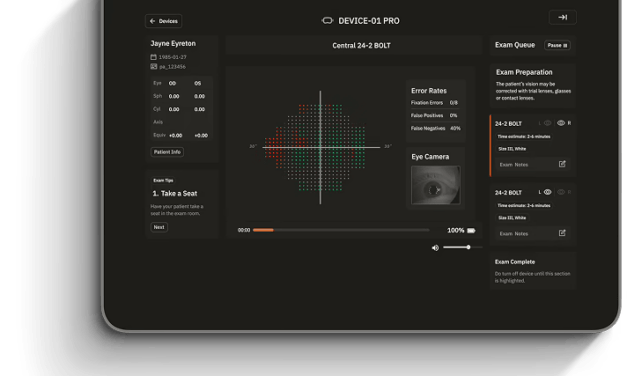
Task: Go to Next exam tip
Action: tap(159, 227)
